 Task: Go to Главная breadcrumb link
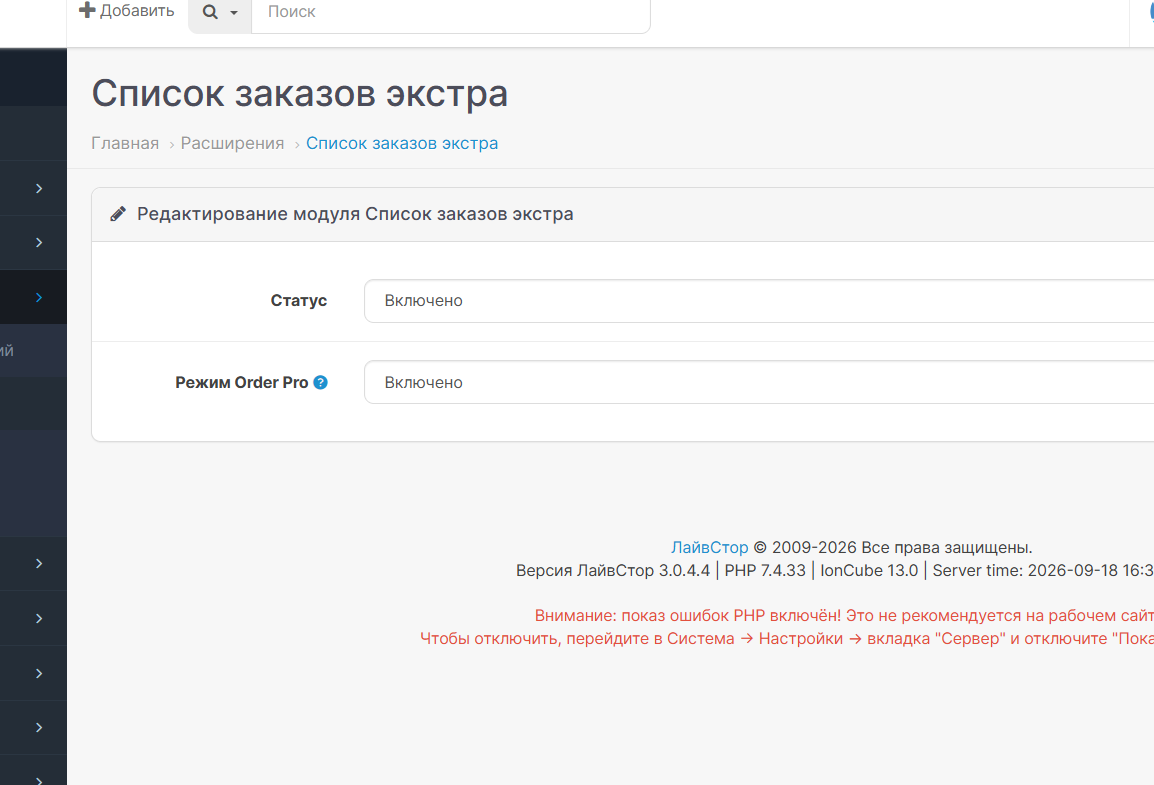click(125, 143)
